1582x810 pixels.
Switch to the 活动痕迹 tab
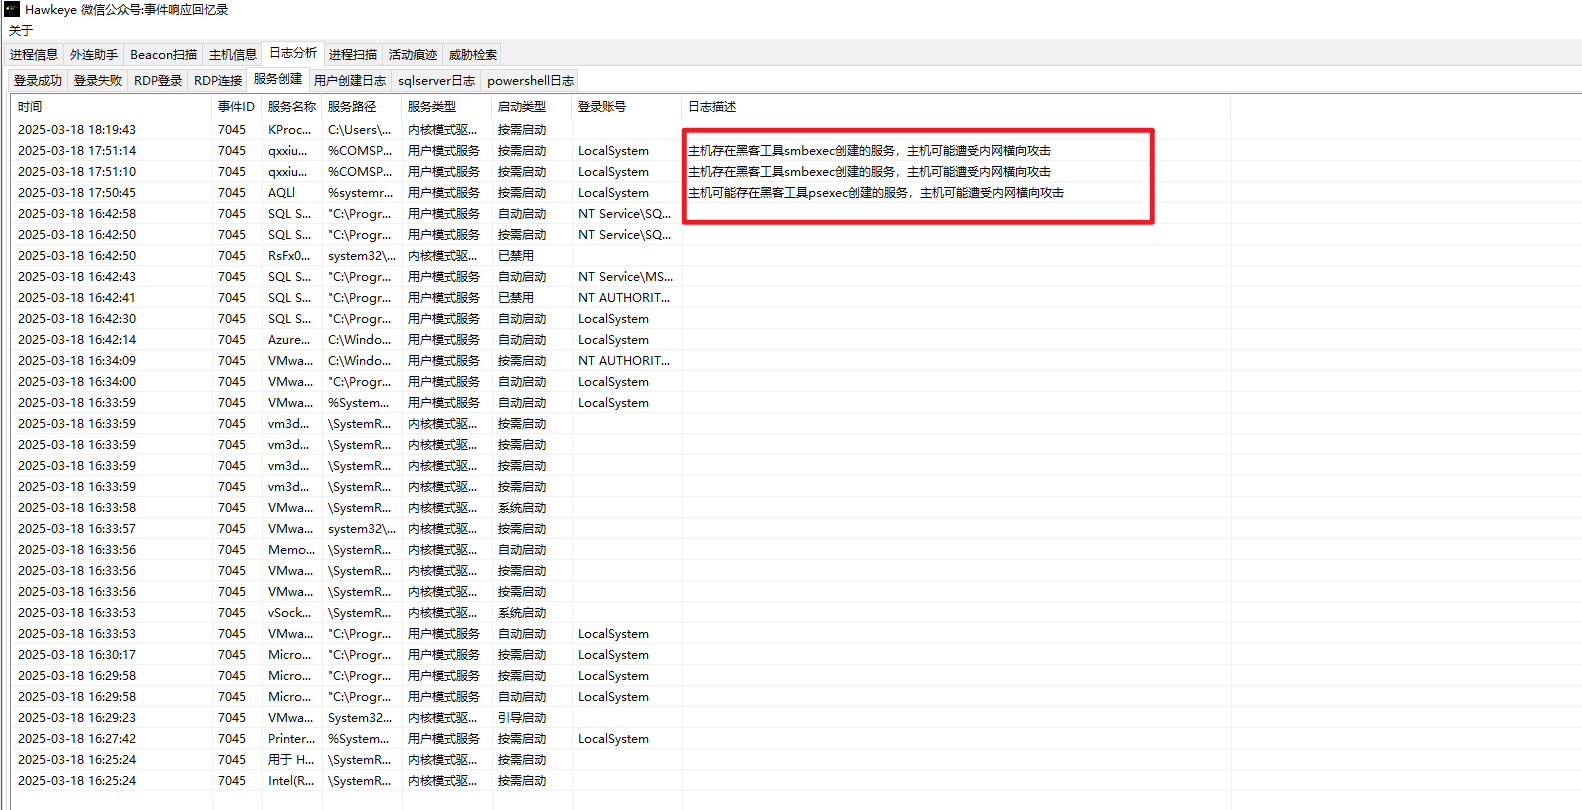point(413,55)
